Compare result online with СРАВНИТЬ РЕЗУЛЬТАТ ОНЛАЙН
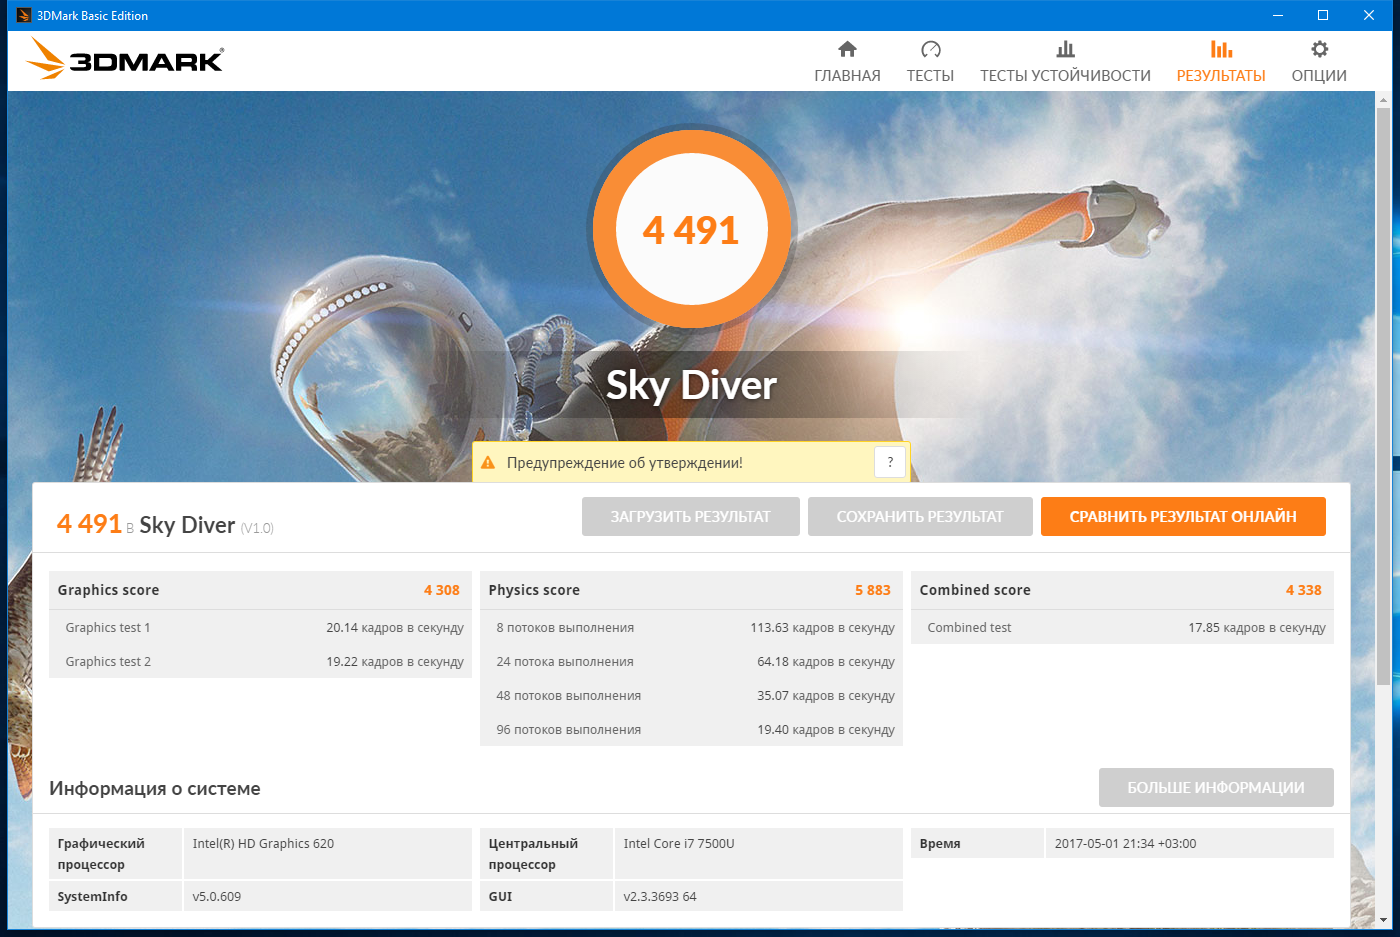This screenshot has width=1400, height=937. pyautogui.click(x=1183, y=517)
